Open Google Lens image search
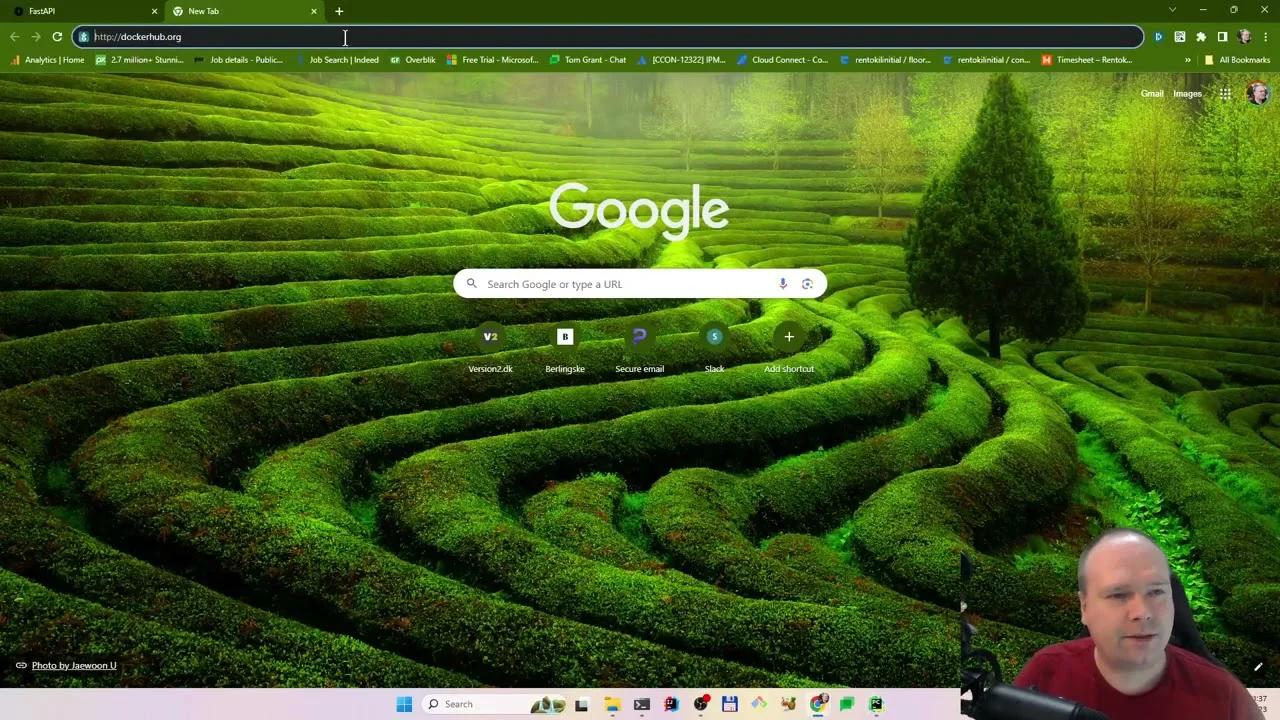The width and height of the screenshot is (1280, 720). [807, 284]
